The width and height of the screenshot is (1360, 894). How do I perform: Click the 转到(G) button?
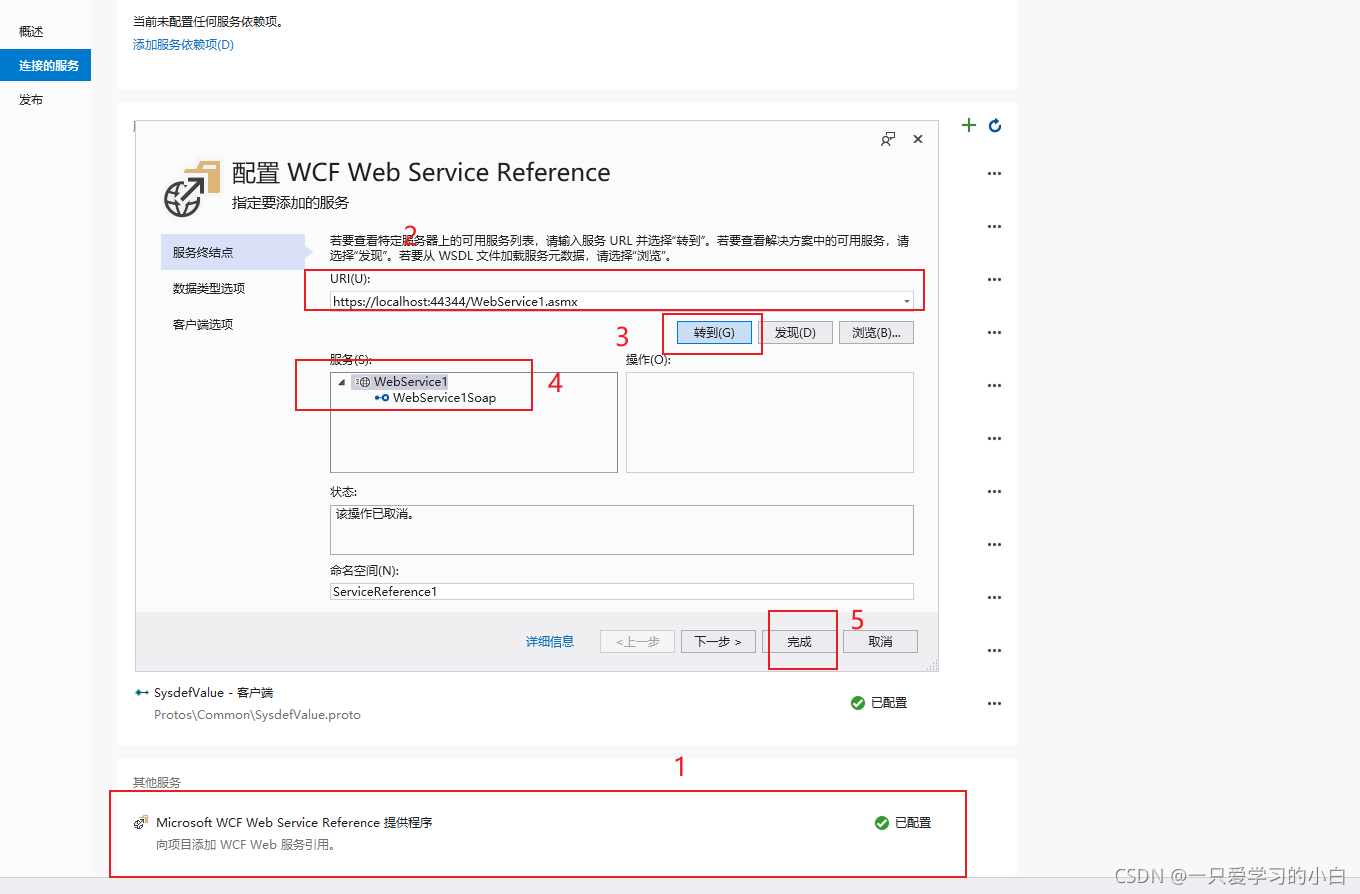point(714,333)
